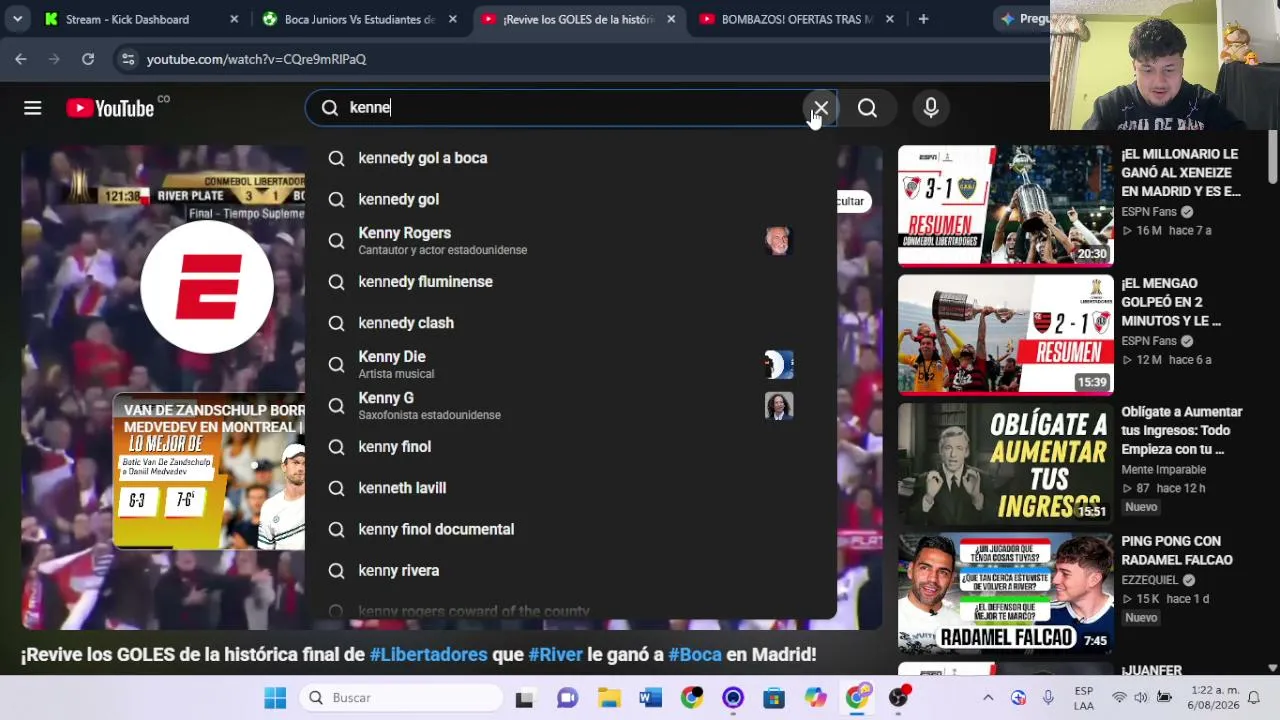The image size is (1280, 720).
Task: Choose suggestion 'kennedy gol'
Action: pyautogui.click(x=570, y=199)
